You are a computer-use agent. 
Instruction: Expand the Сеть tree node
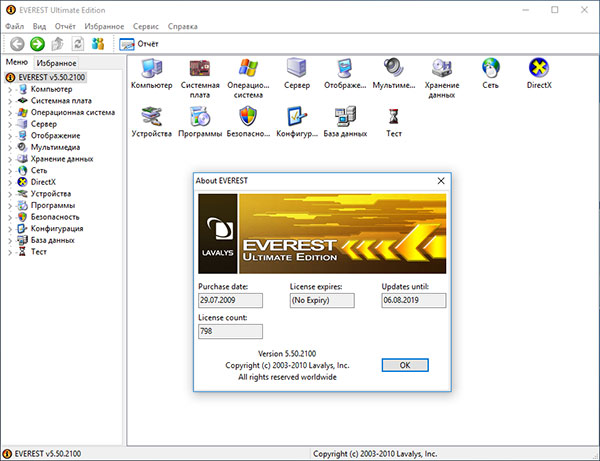click(10, 171)
